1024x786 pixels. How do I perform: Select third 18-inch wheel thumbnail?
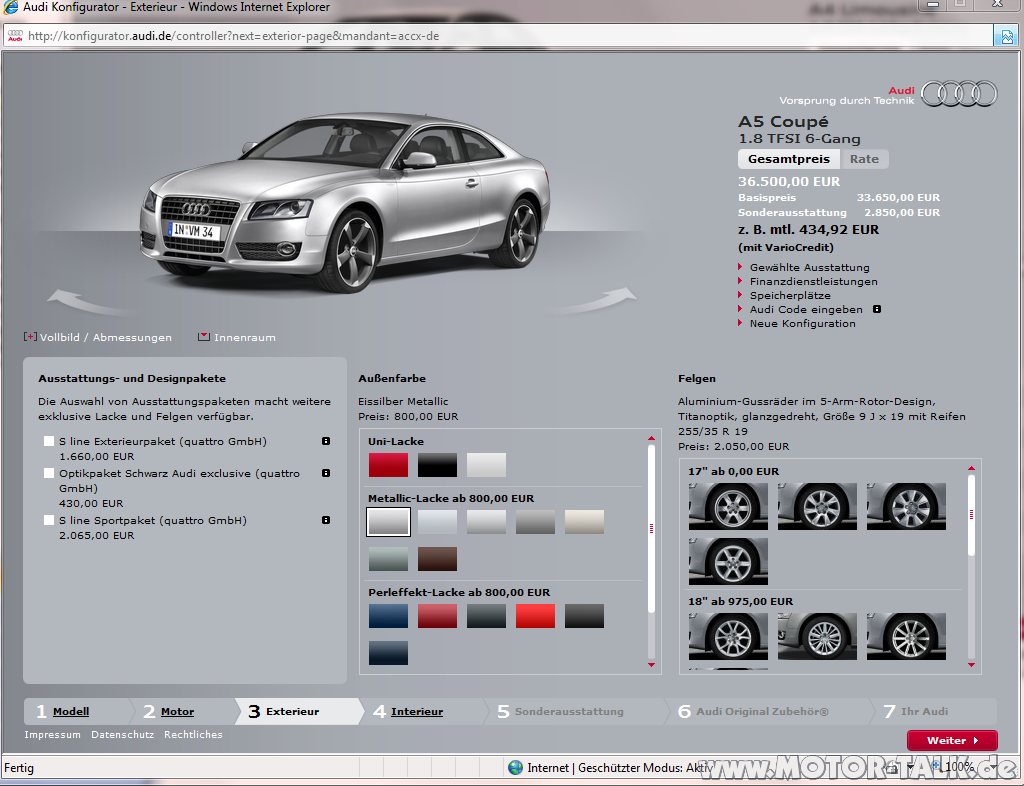pyautogui.click(x=906, y=636)
